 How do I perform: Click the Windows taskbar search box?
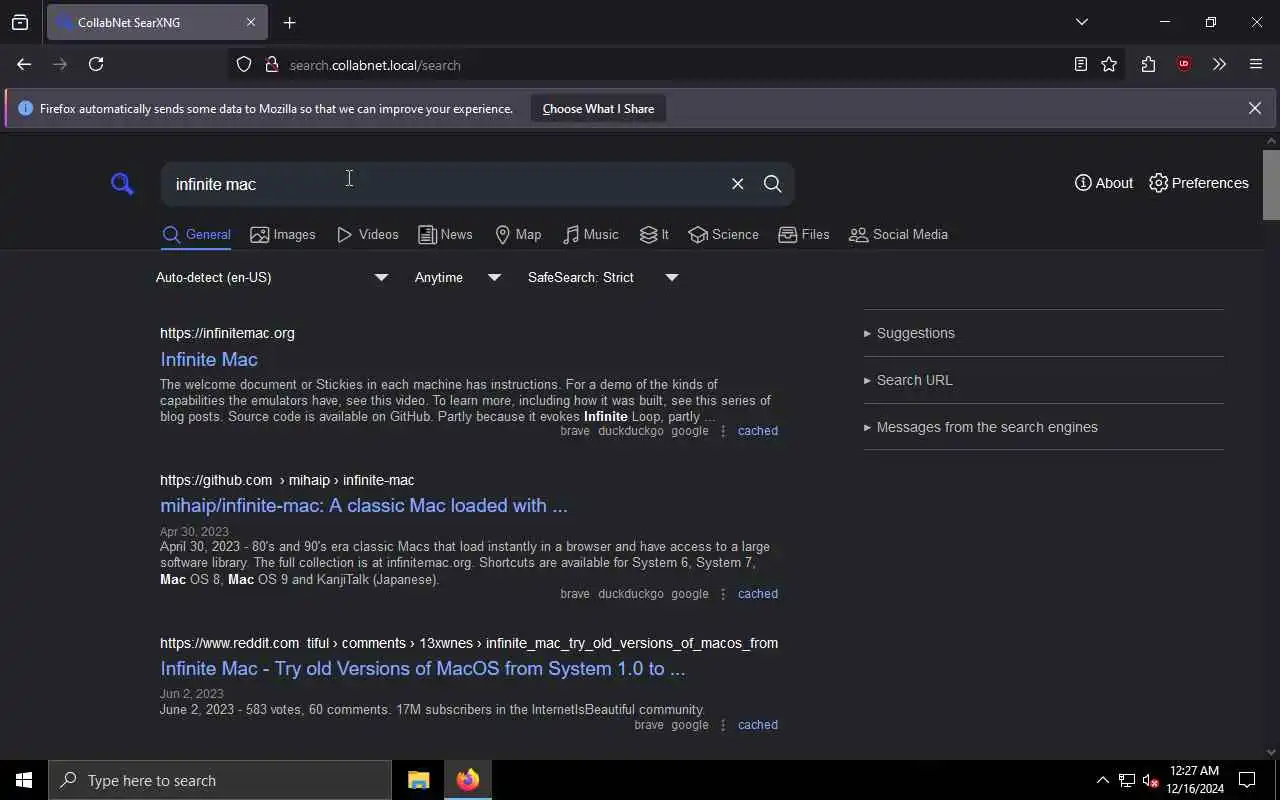coord(220,780)
